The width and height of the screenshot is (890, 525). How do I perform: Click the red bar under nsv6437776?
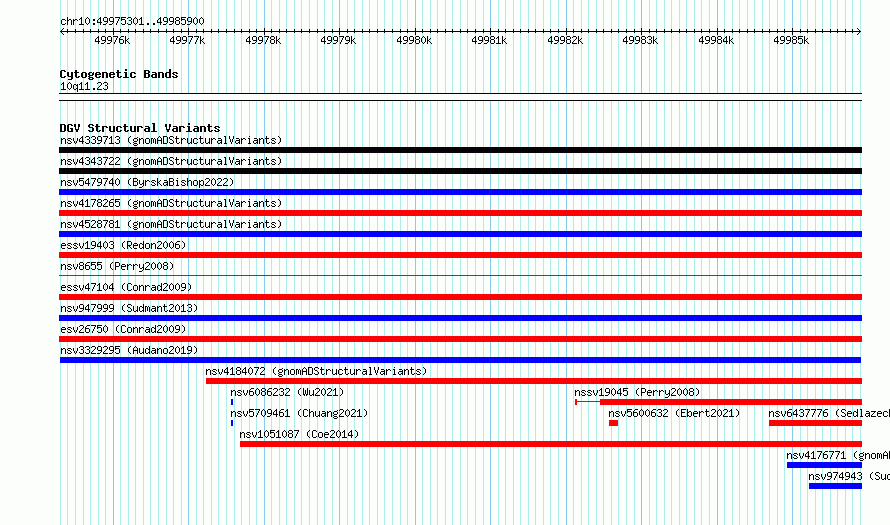point(816,423)
